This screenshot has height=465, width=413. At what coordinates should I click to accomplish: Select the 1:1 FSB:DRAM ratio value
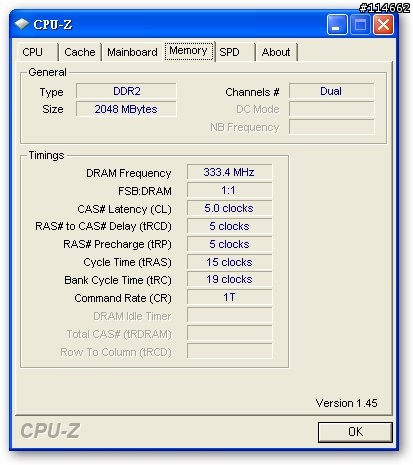pyautogui.click(x=229, y=190)
